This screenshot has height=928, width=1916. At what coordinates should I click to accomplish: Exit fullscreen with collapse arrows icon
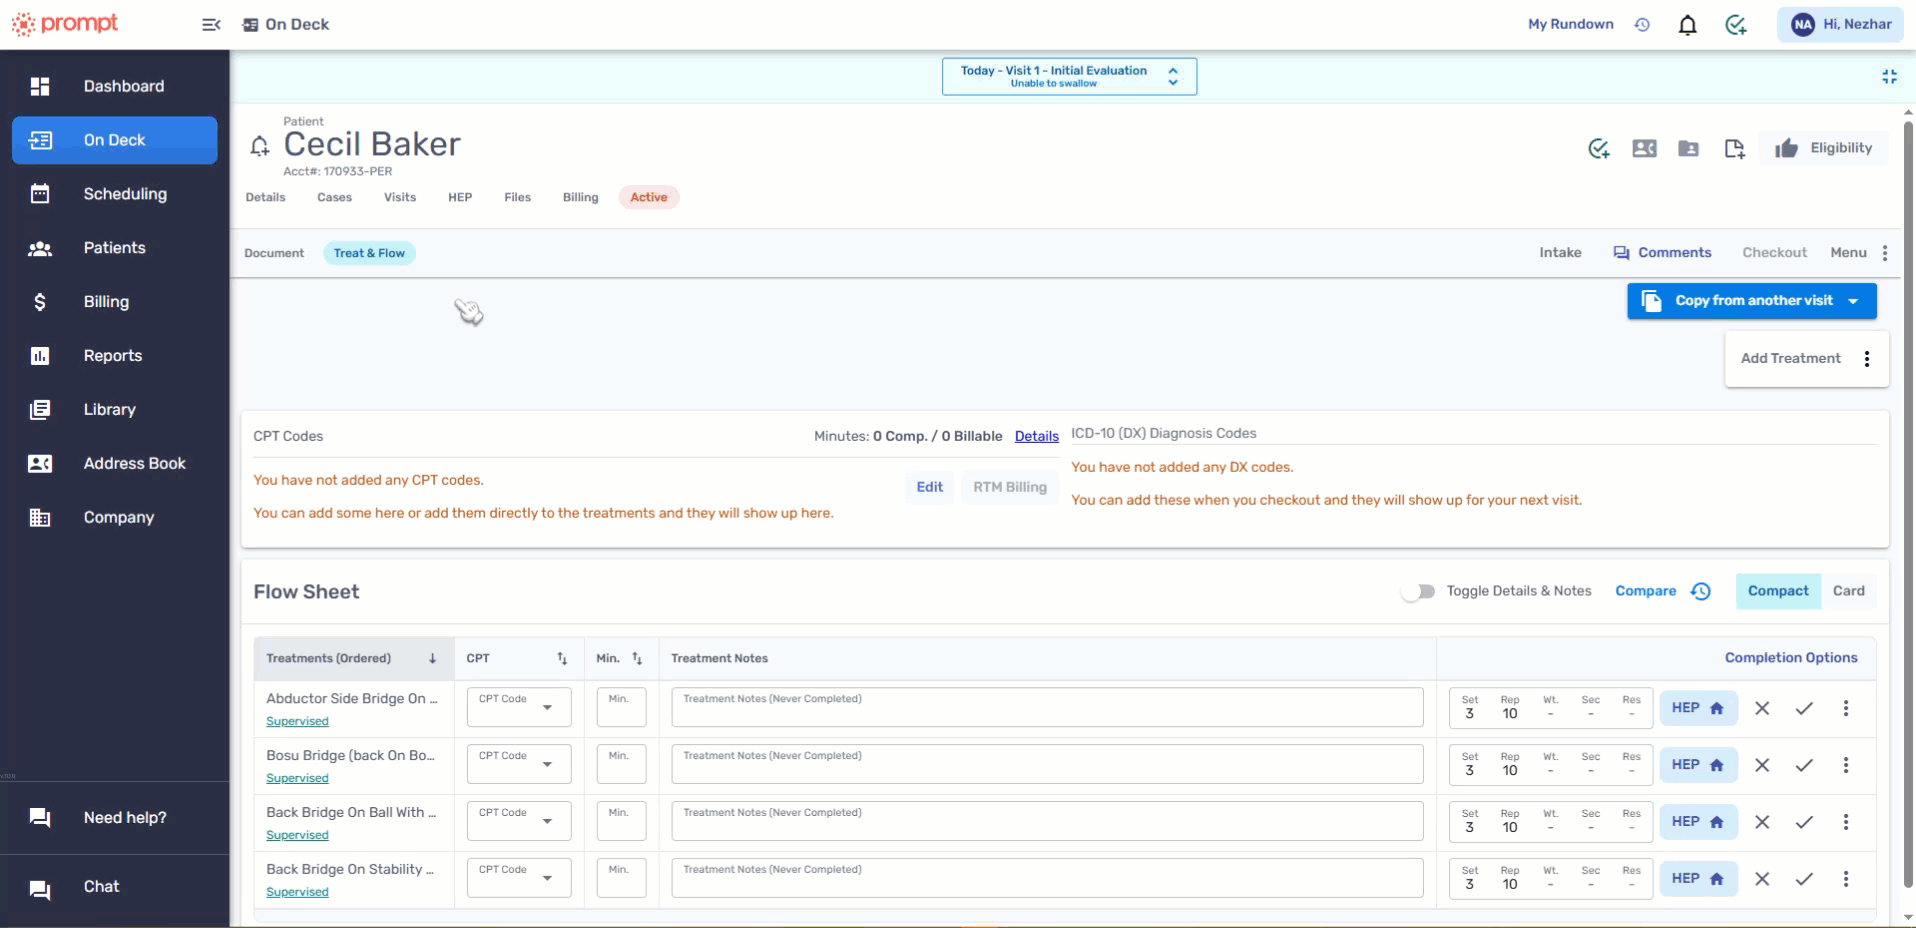[1889, 77]
